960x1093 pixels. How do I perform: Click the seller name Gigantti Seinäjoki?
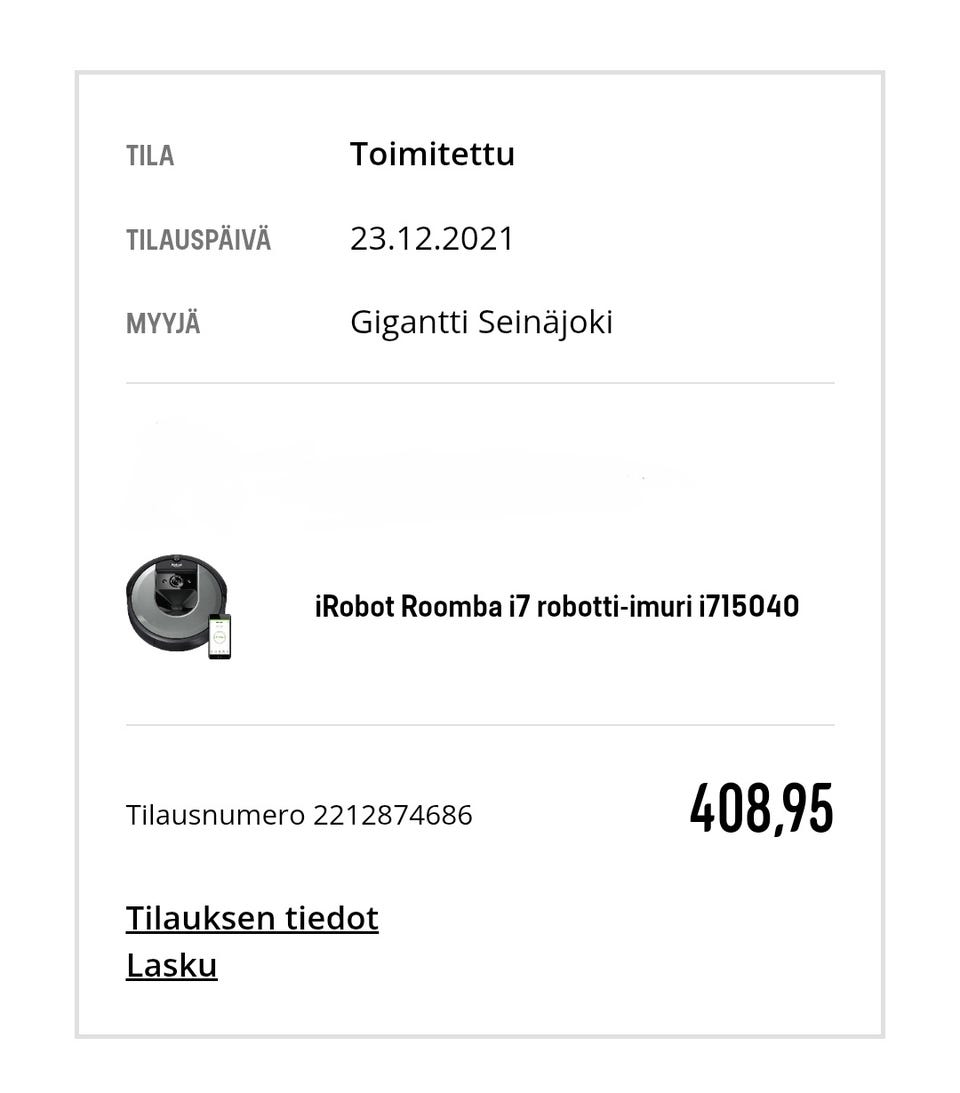[x=481, y=323]
